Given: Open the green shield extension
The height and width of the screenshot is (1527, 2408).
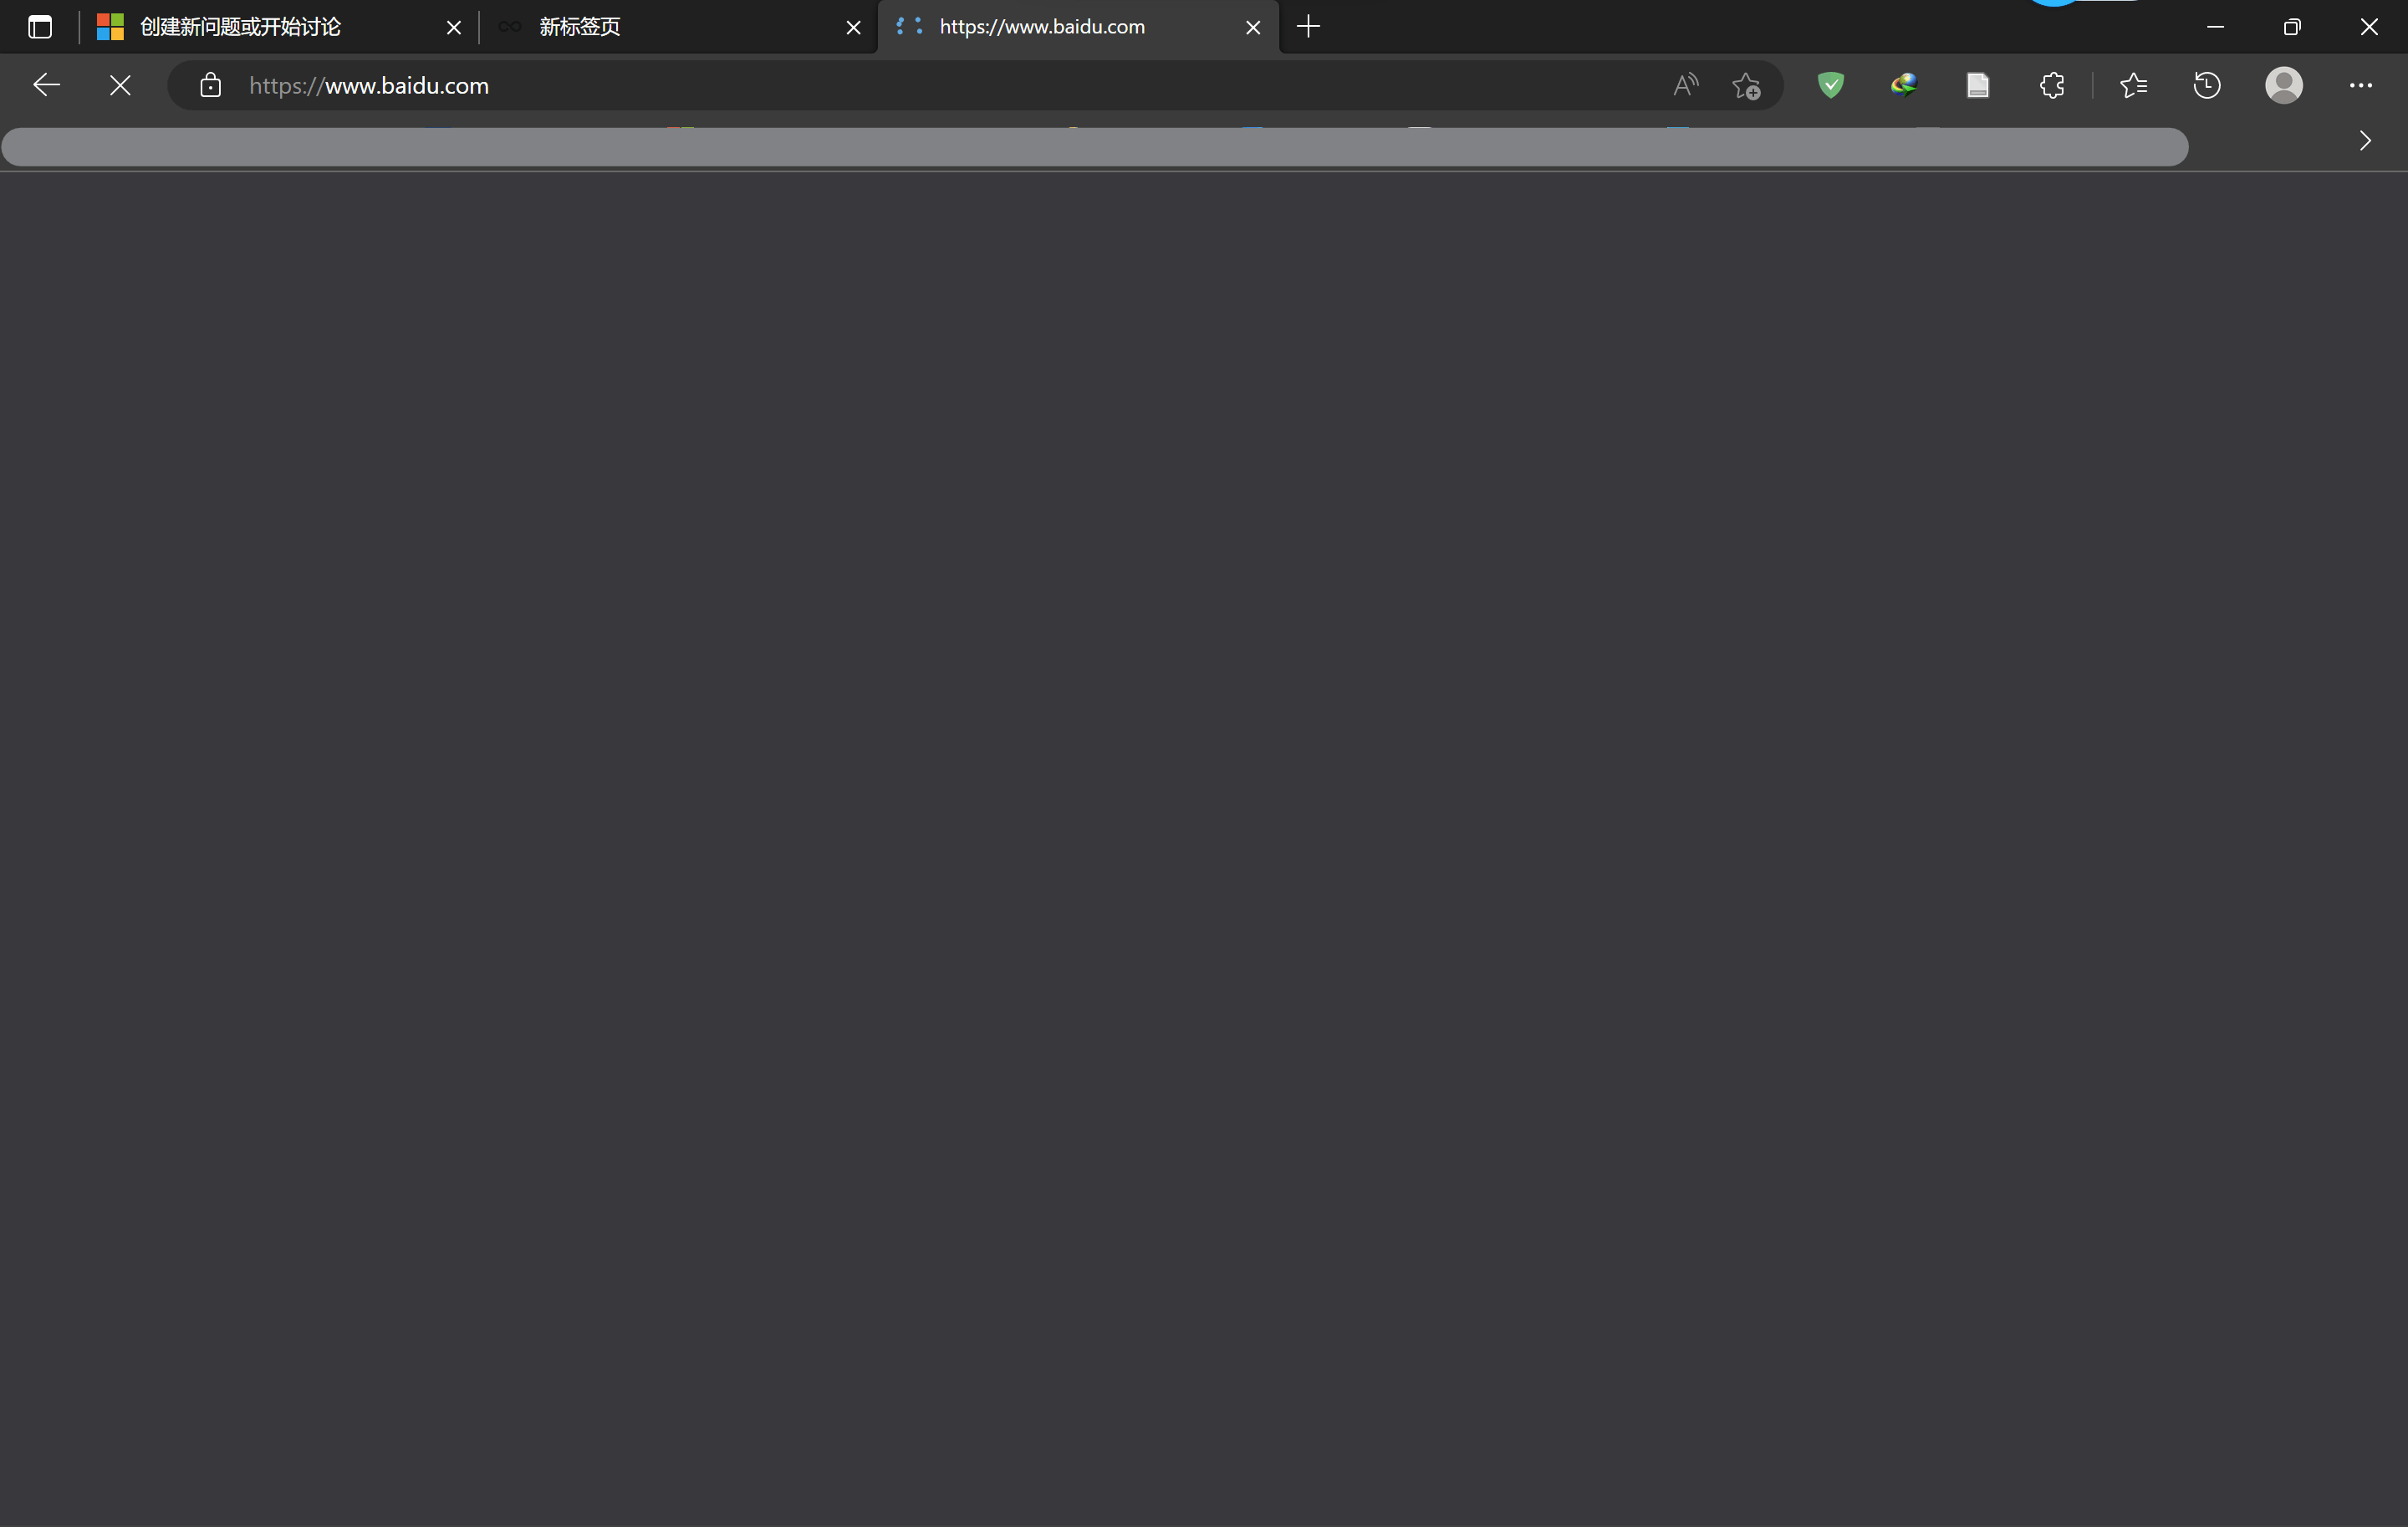Looking at the screenshot, I should pyautogui.click(x=1830, y=86).
